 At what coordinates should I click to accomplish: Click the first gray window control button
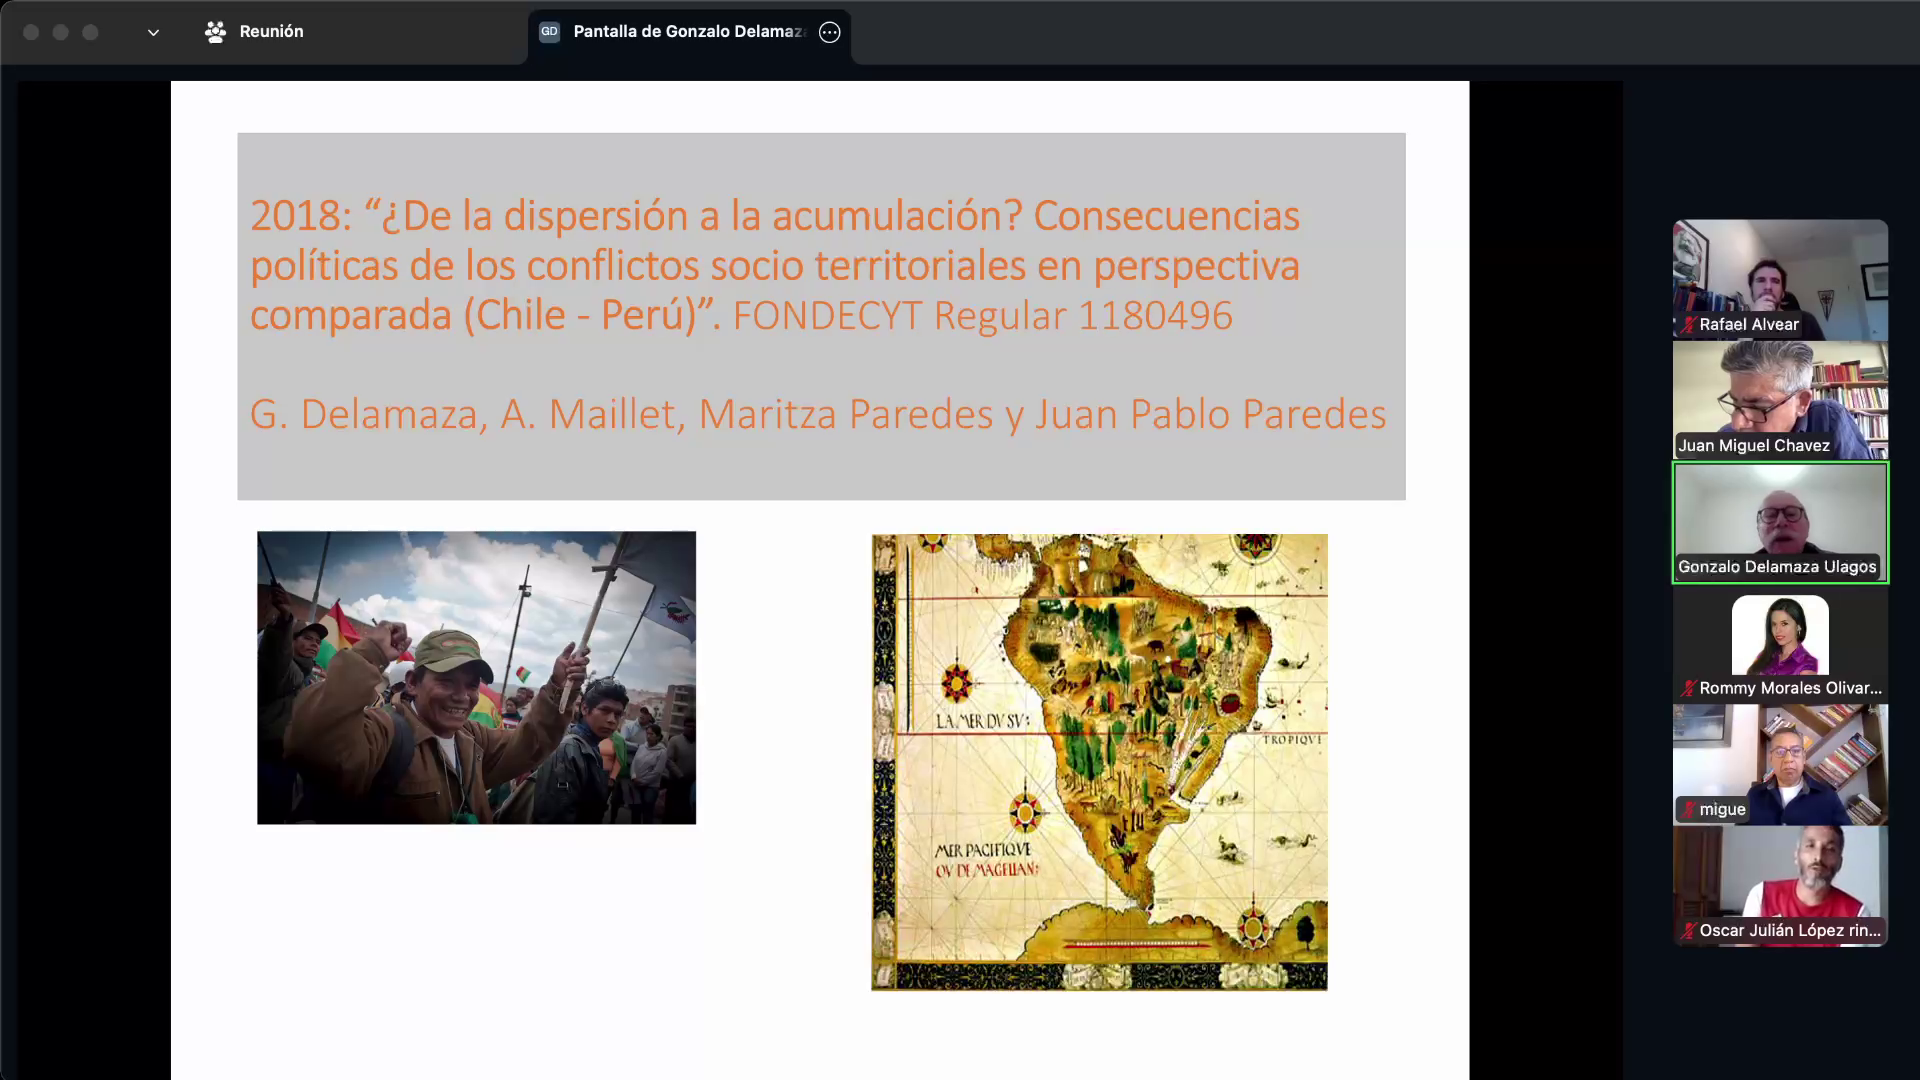click(x=31, y=32)
